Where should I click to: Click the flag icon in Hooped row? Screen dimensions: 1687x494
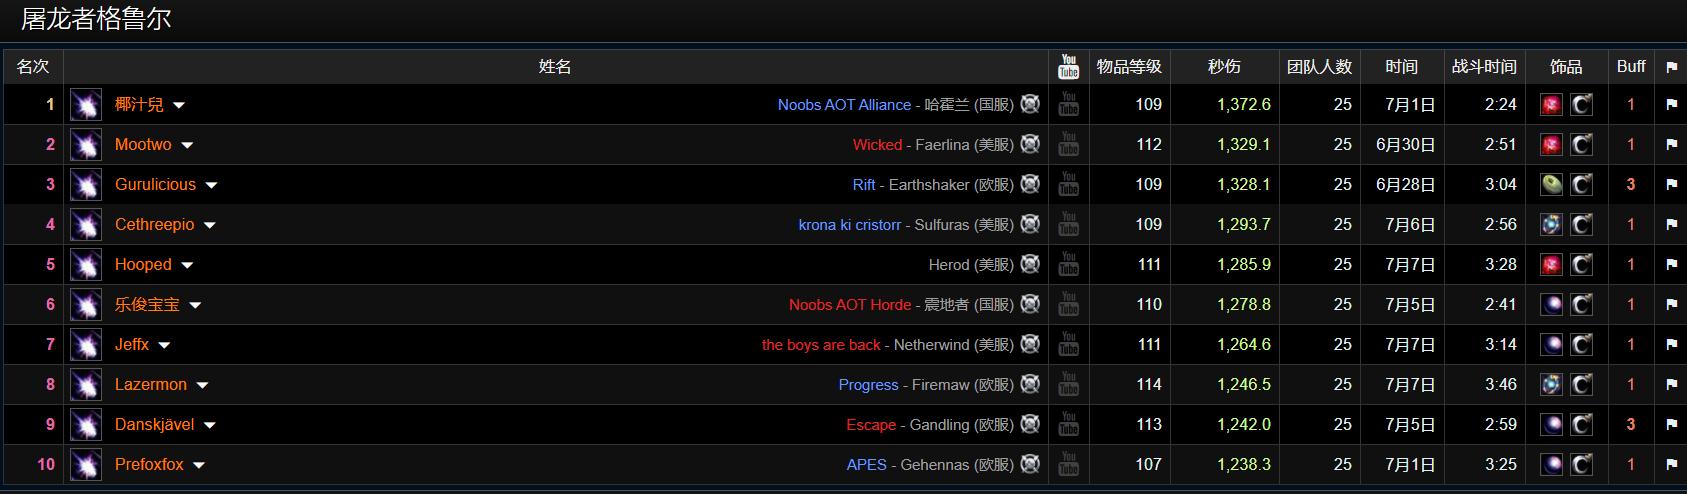[x=1671, y=265]
